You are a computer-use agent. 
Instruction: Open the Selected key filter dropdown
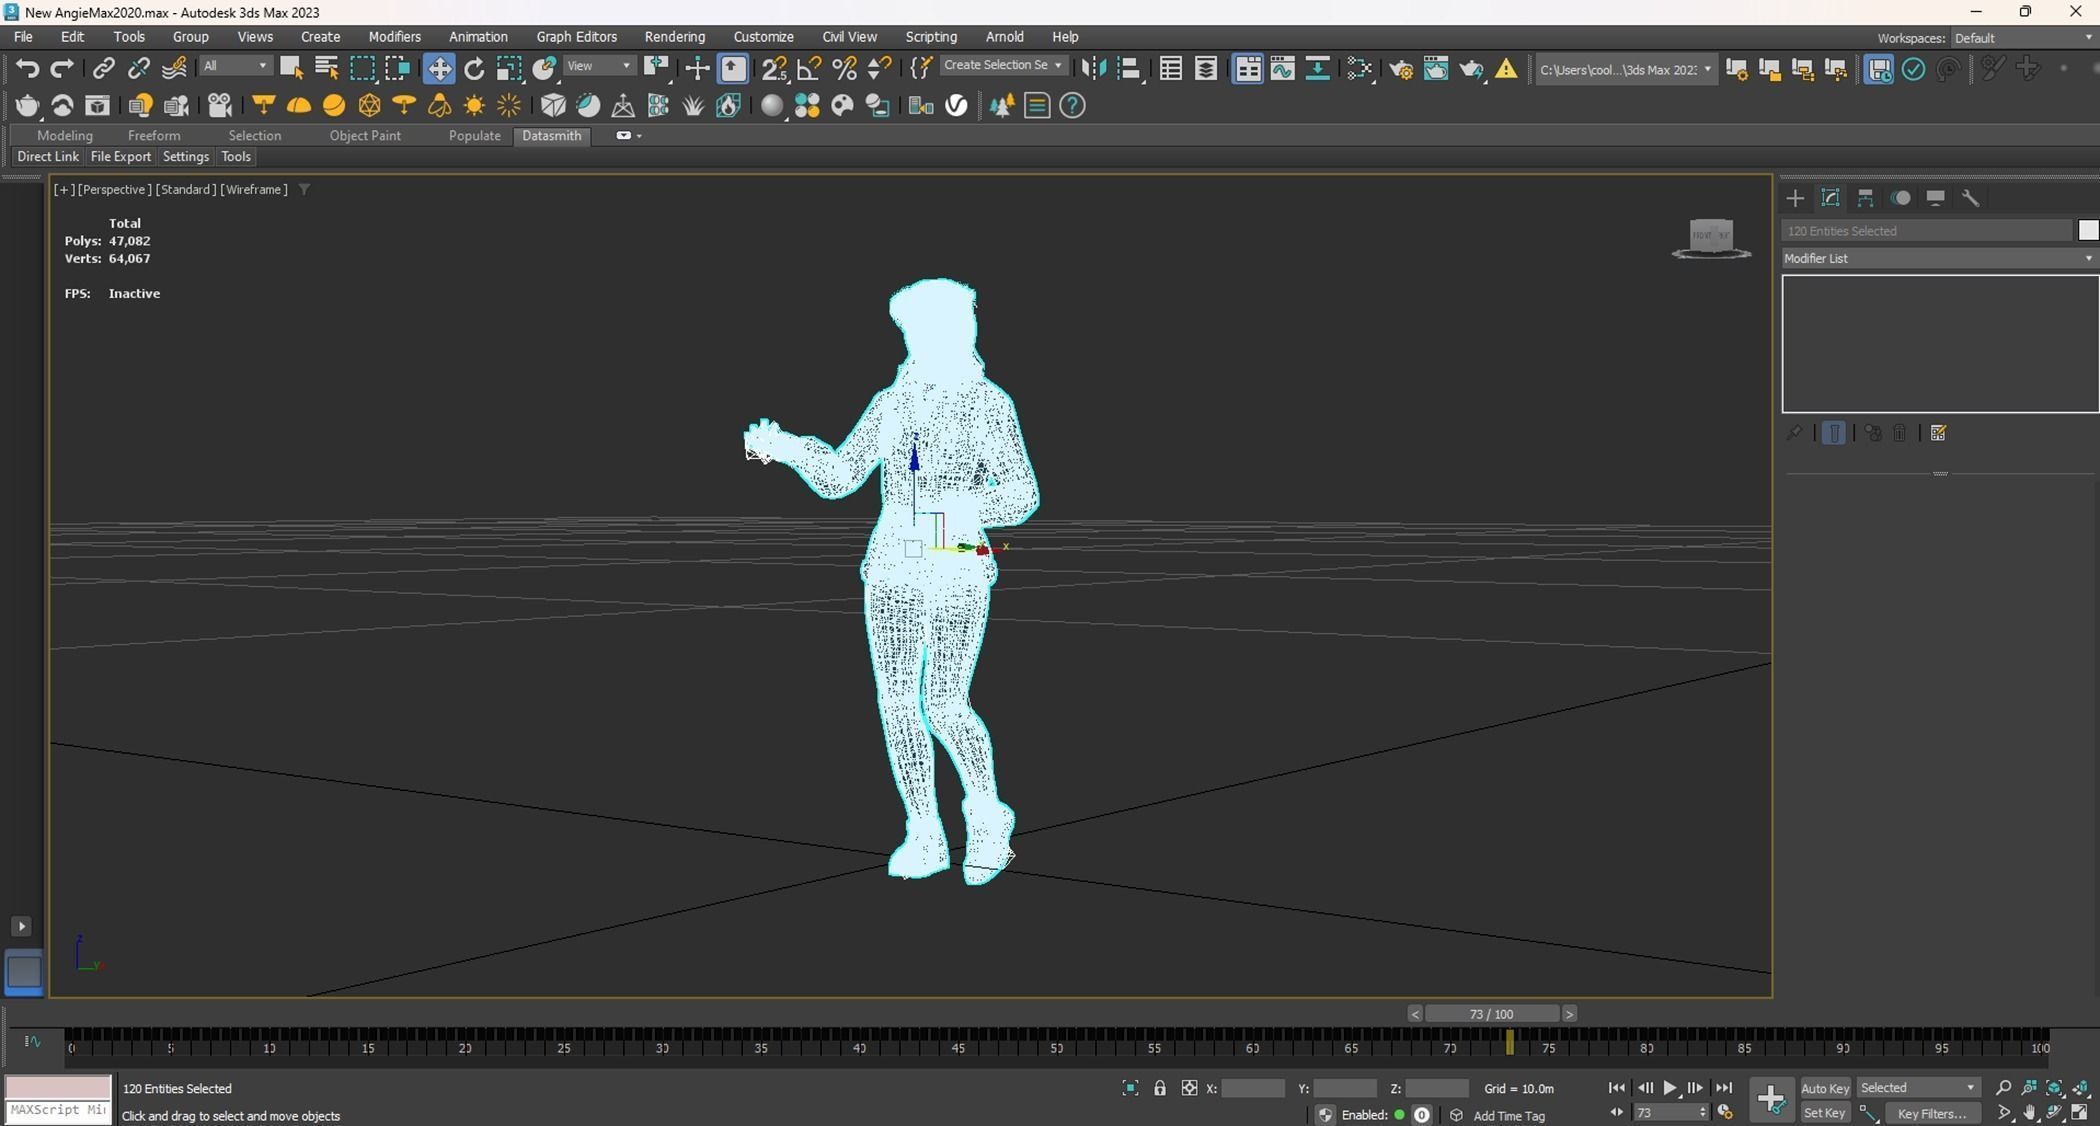[1917, 1088]
